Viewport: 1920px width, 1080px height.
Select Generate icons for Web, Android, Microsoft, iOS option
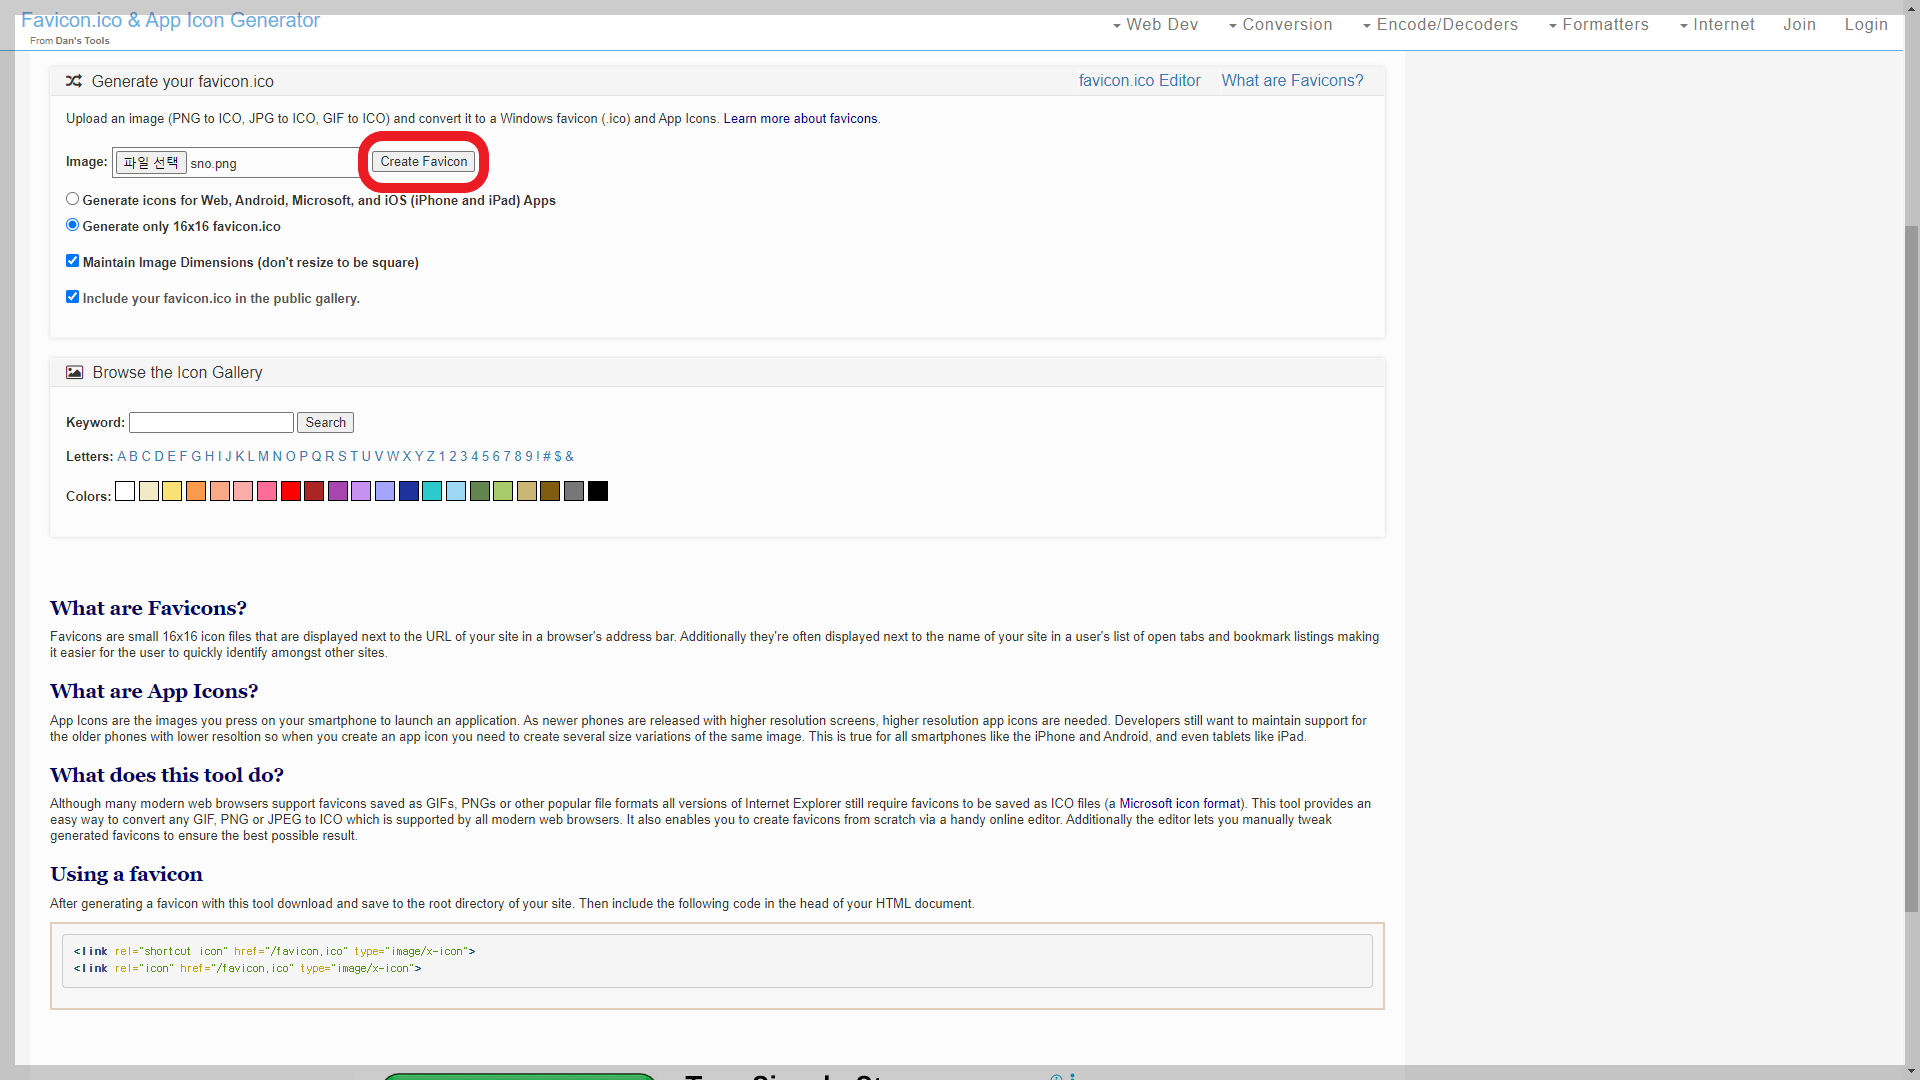72,199
